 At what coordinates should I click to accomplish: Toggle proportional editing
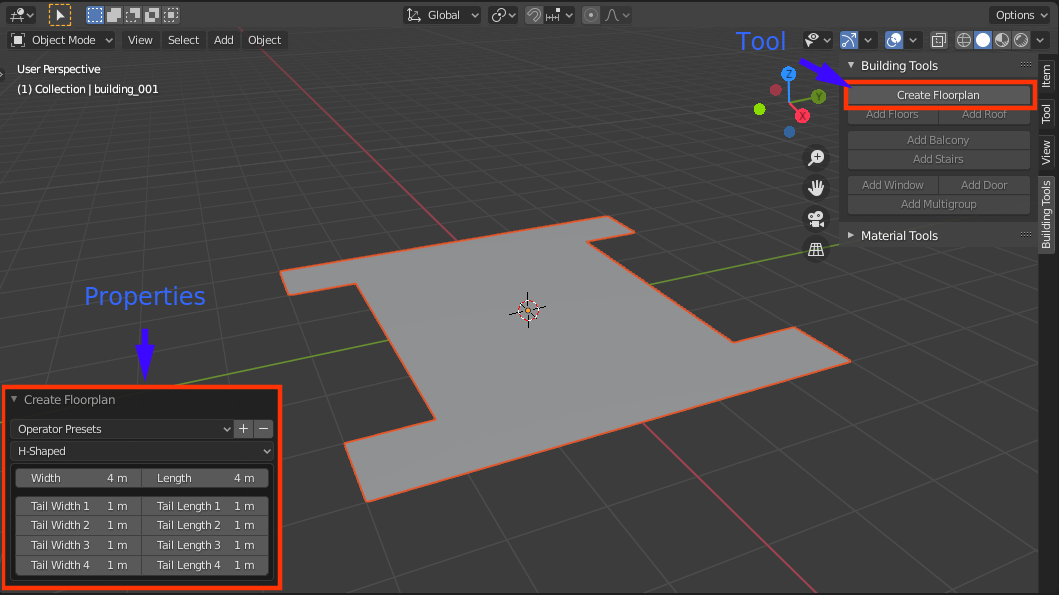coord(591,15)
